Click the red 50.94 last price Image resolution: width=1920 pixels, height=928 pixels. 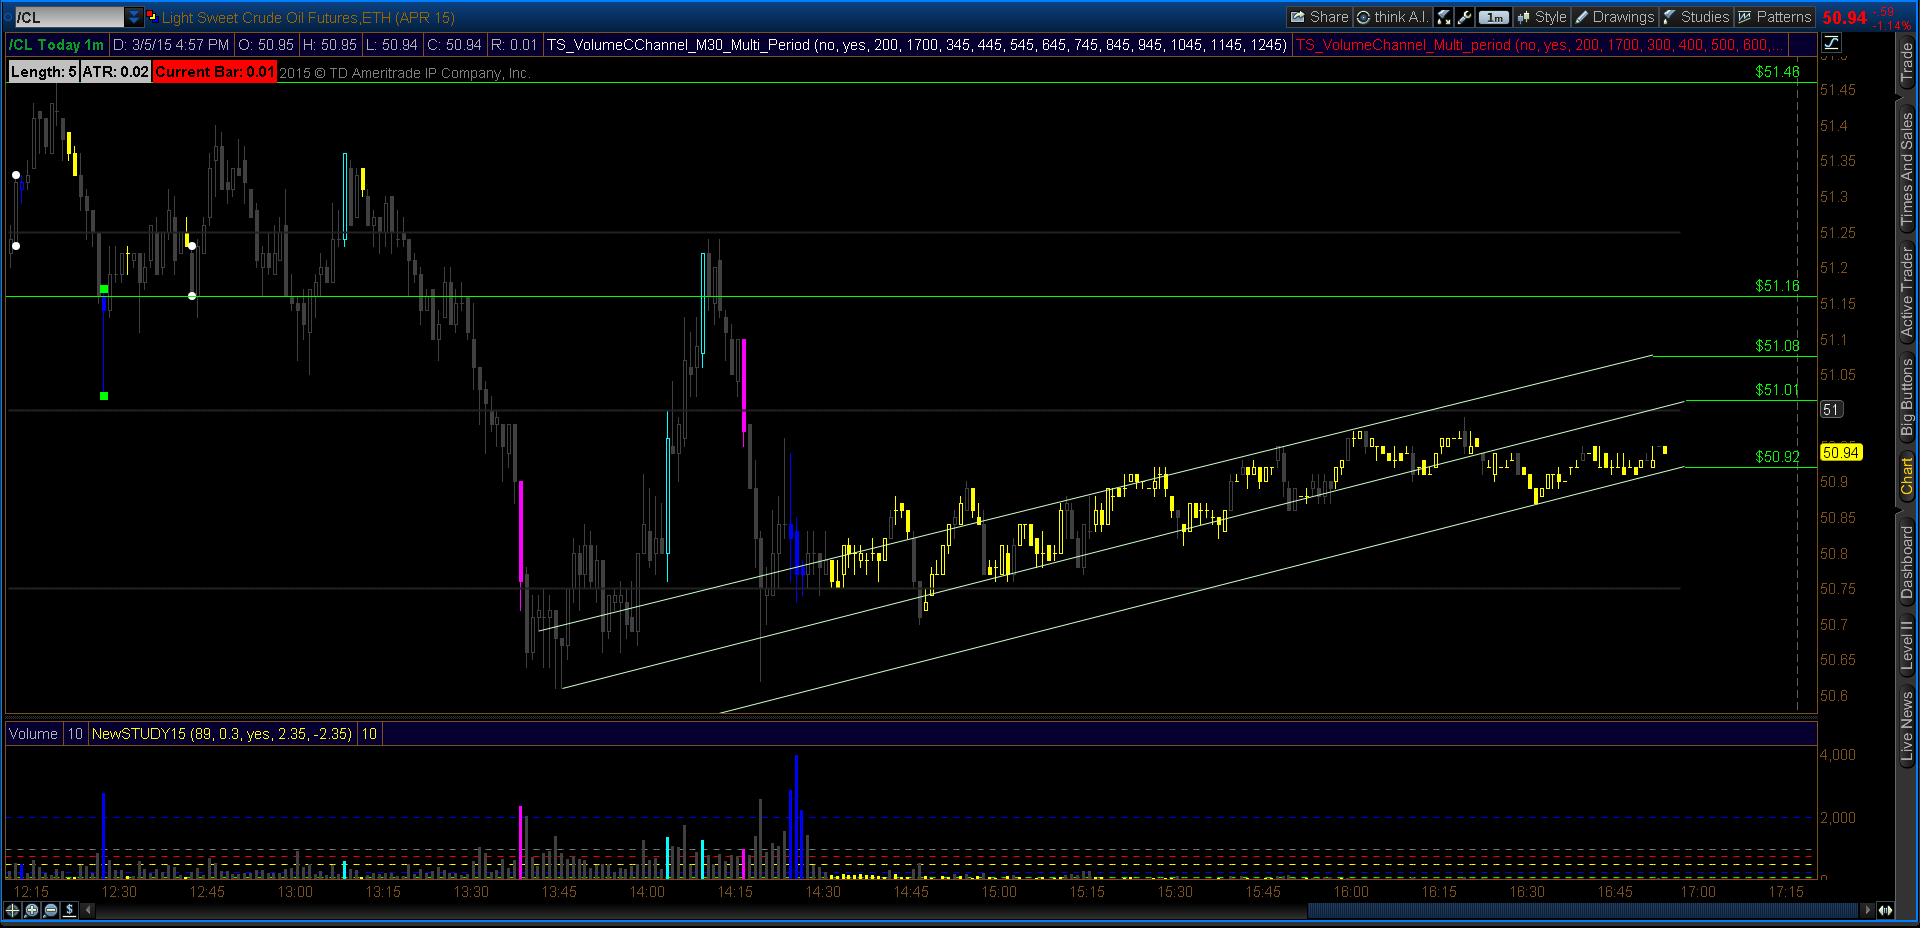click(x=1844, y=18)
